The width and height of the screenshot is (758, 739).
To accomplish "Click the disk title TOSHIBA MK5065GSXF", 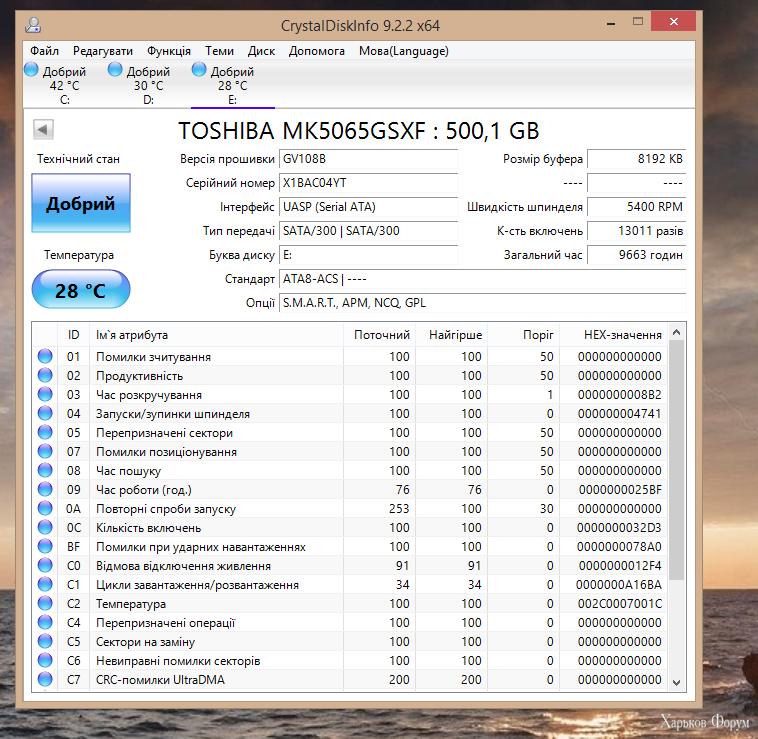I will 302,130.
